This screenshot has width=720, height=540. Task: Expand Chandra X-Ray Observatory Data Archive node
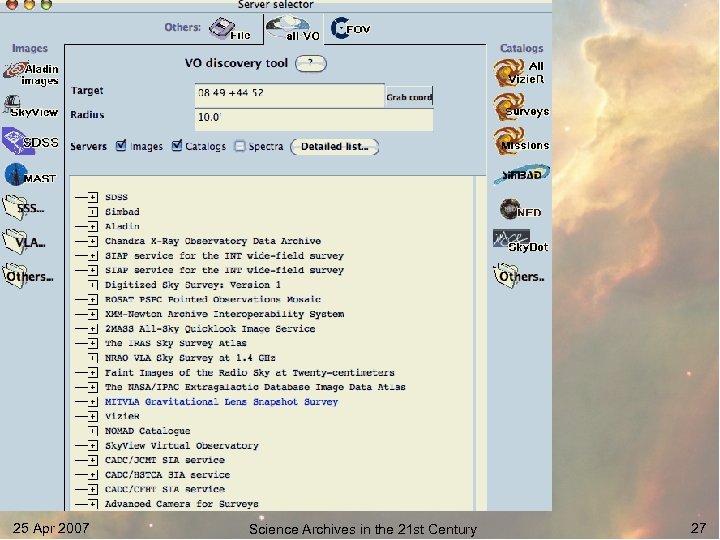click(93, 242)
